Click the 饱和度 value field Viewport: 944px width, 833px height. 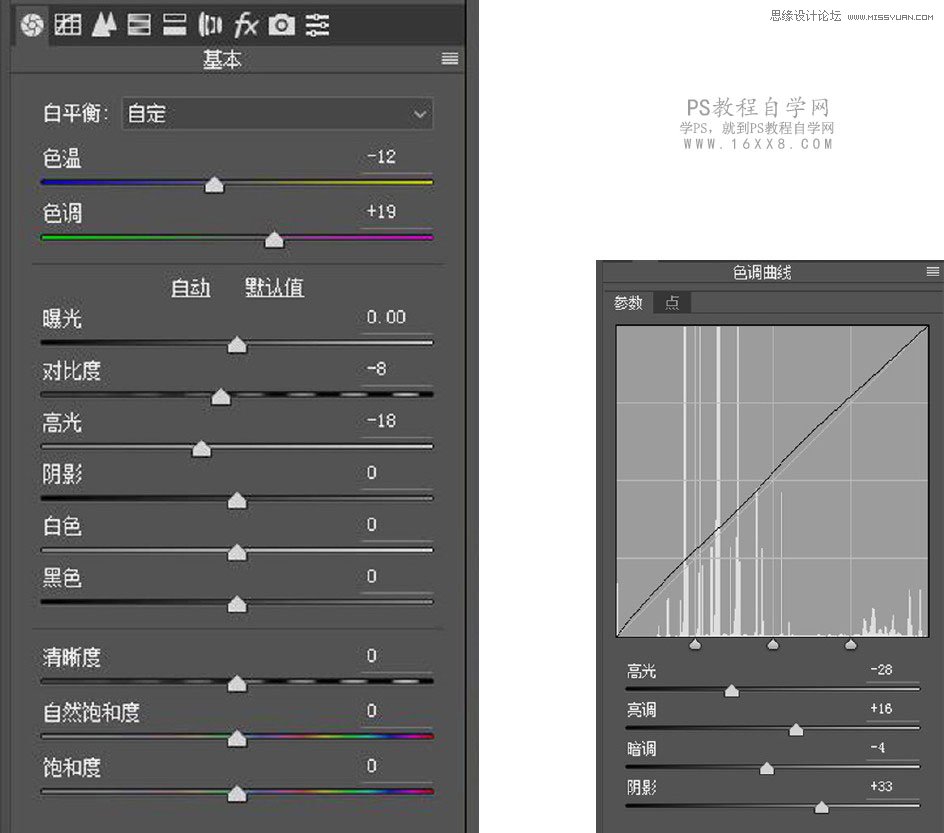[396, 766]
